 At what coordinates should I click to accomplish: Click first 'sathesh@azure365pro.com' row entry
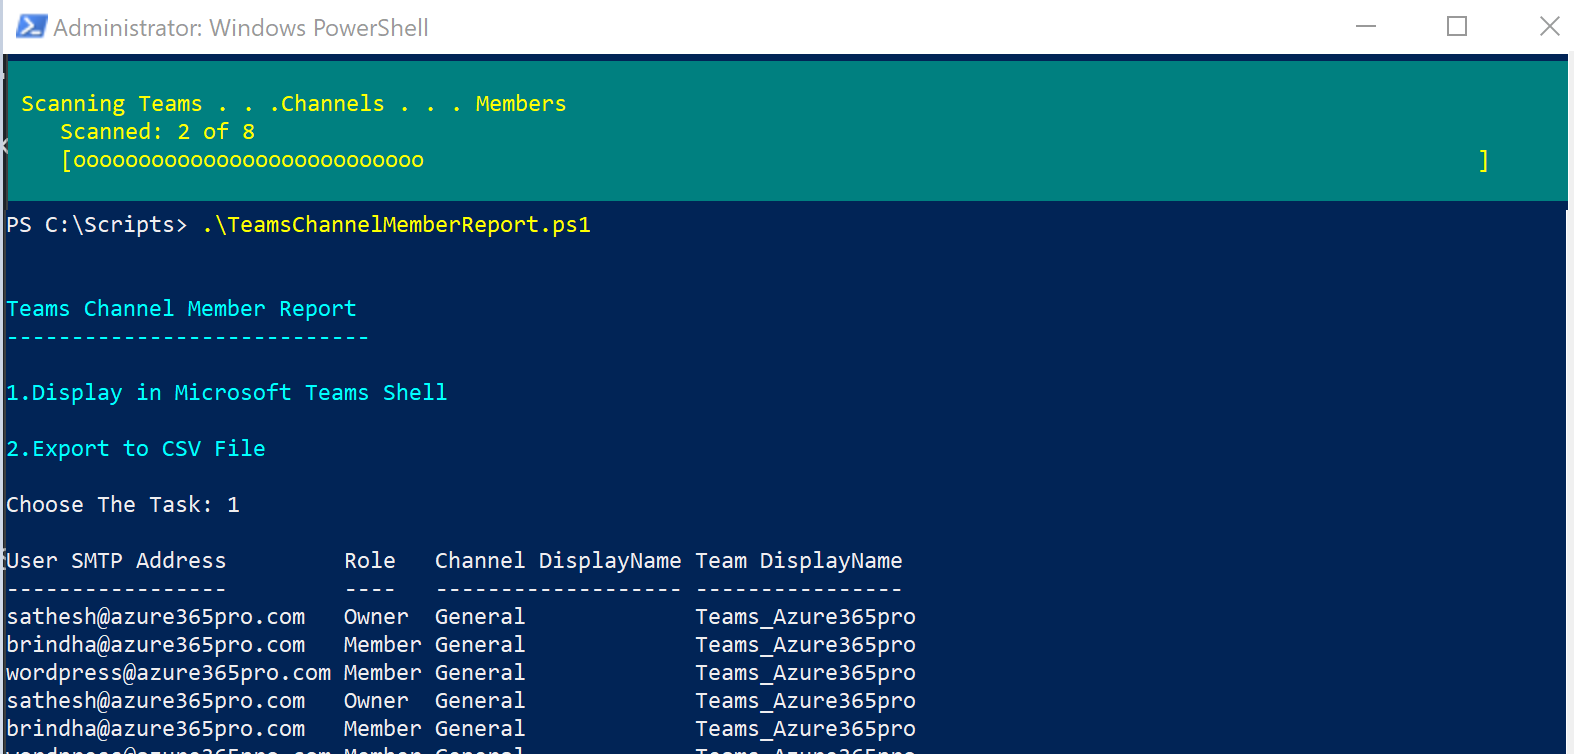pos(156,617)
